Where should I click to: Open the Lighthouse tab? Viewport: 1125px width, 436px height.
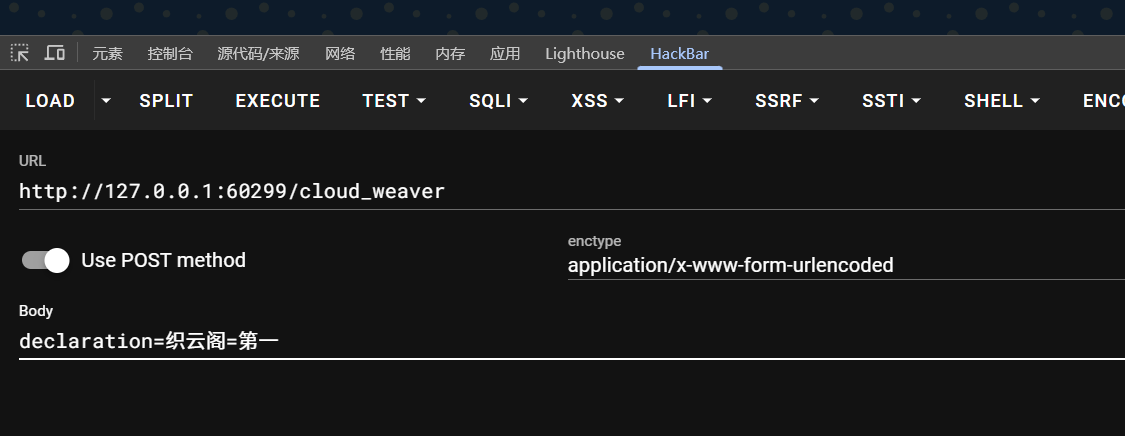click(x=584, y=54)
